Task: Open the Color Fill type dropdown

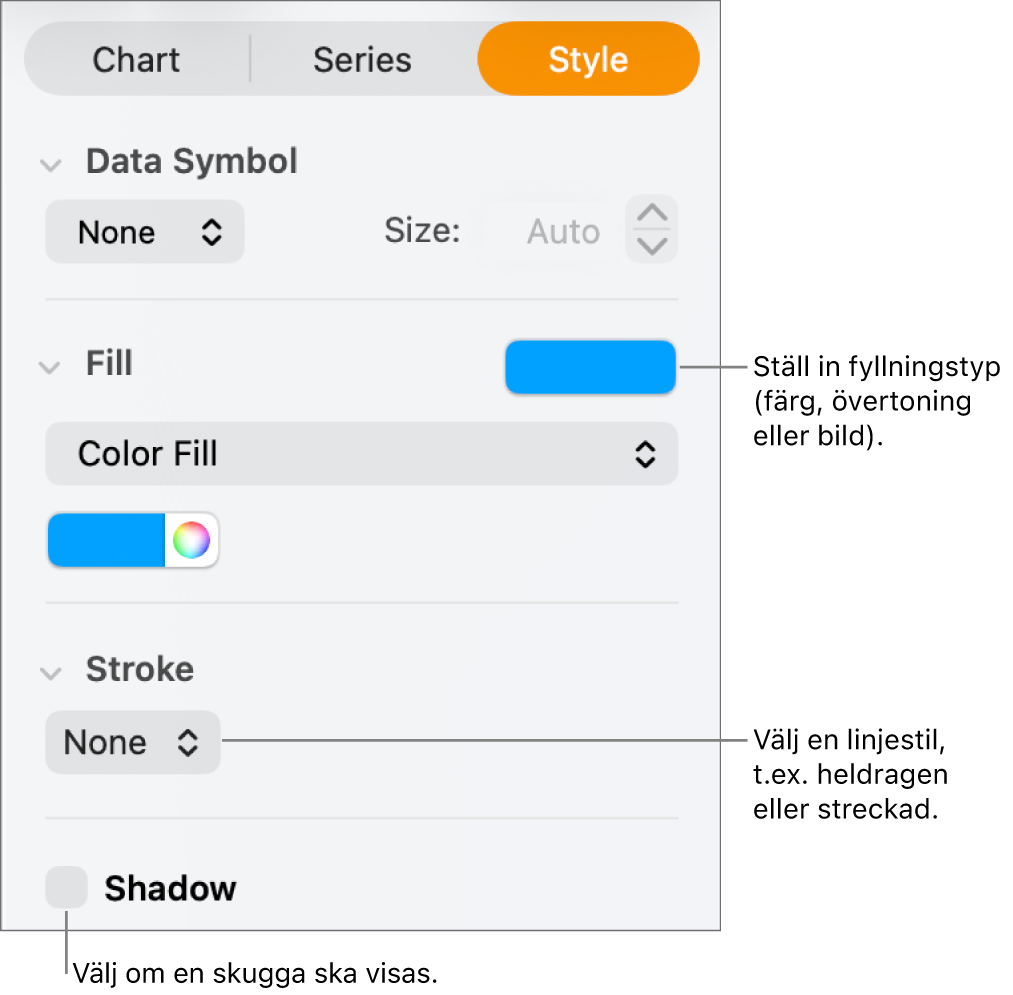Action: click(361, 454)
